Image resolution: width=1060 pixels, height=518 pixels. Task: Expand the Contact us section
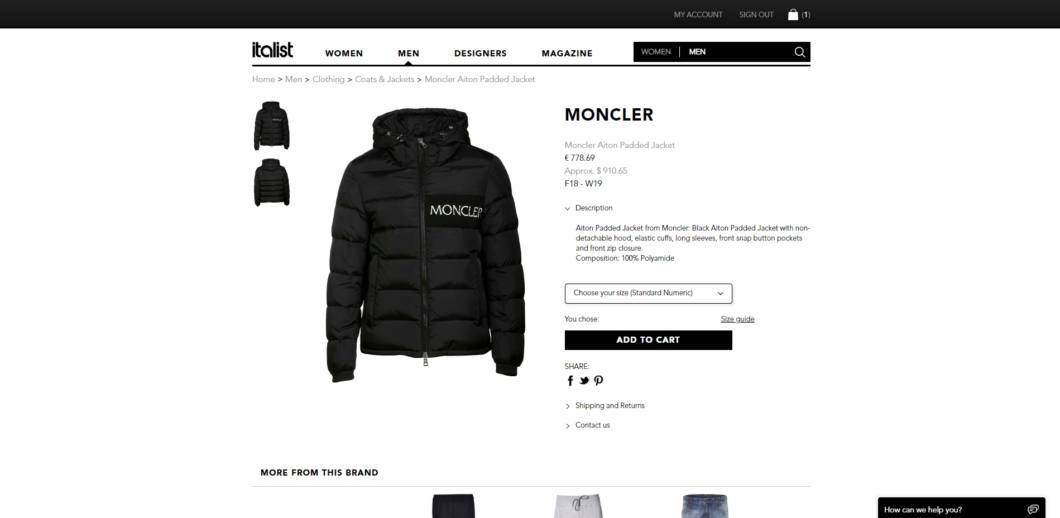point(587,425)
